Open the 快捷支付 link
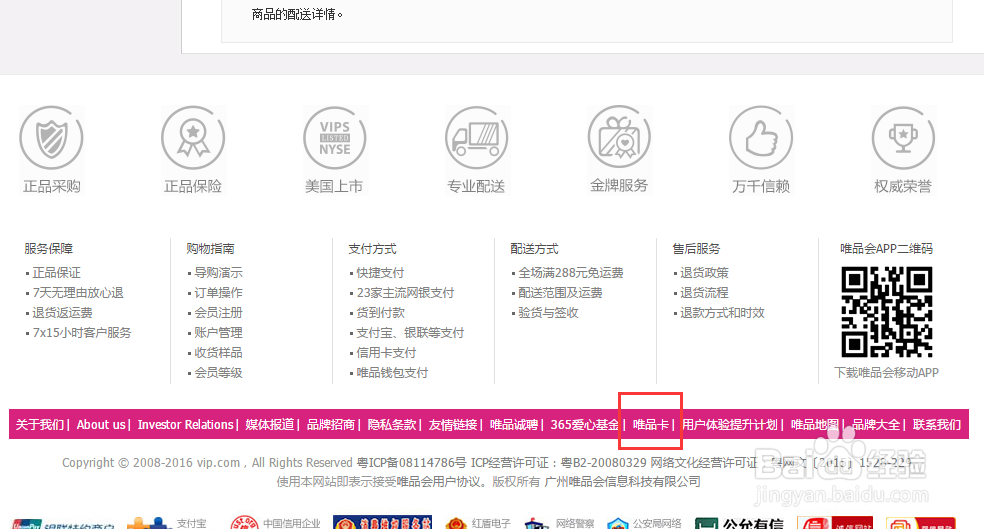 [380, 273]
